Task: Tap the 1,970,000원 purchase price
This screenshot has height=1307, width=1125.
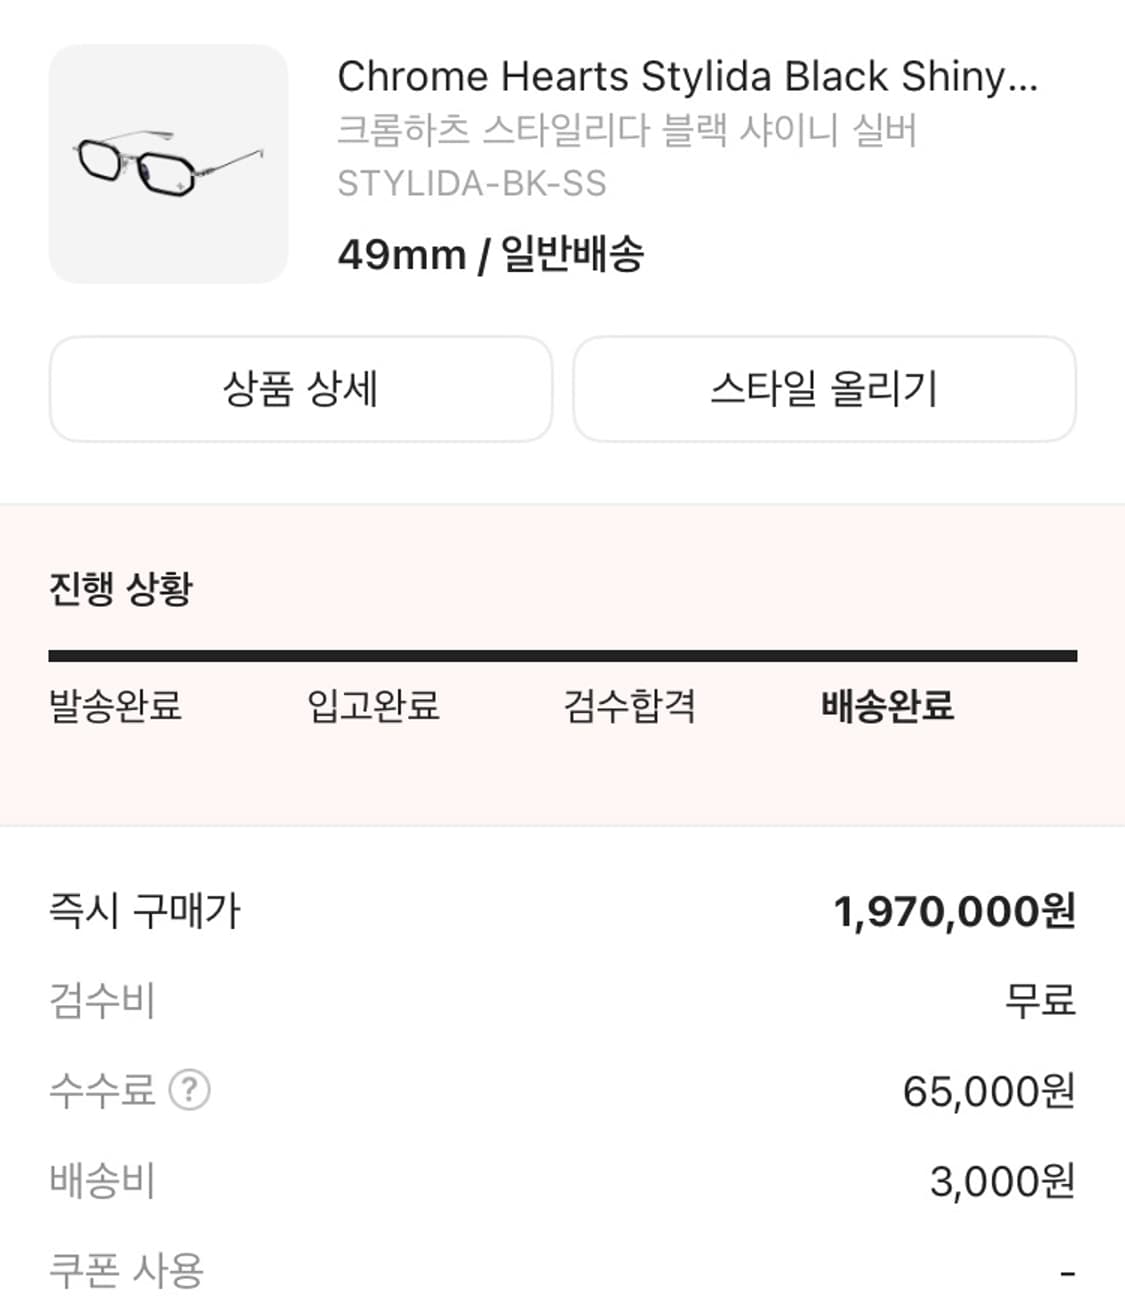Action: coord(954,912)
